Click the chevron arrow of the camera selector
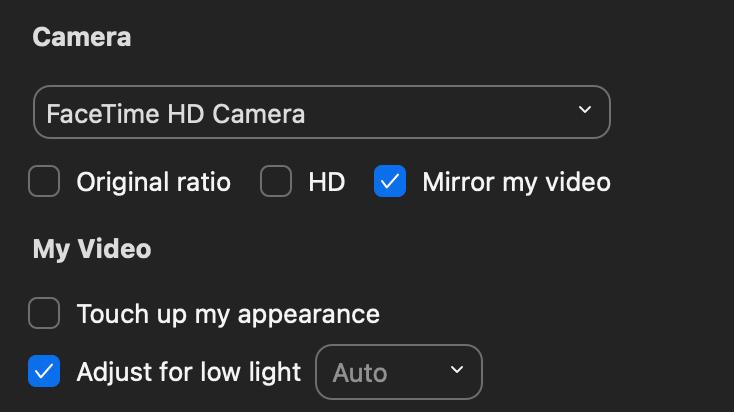Image resolution: width=734 pixels, height=412 pixels. pos(585,110)
